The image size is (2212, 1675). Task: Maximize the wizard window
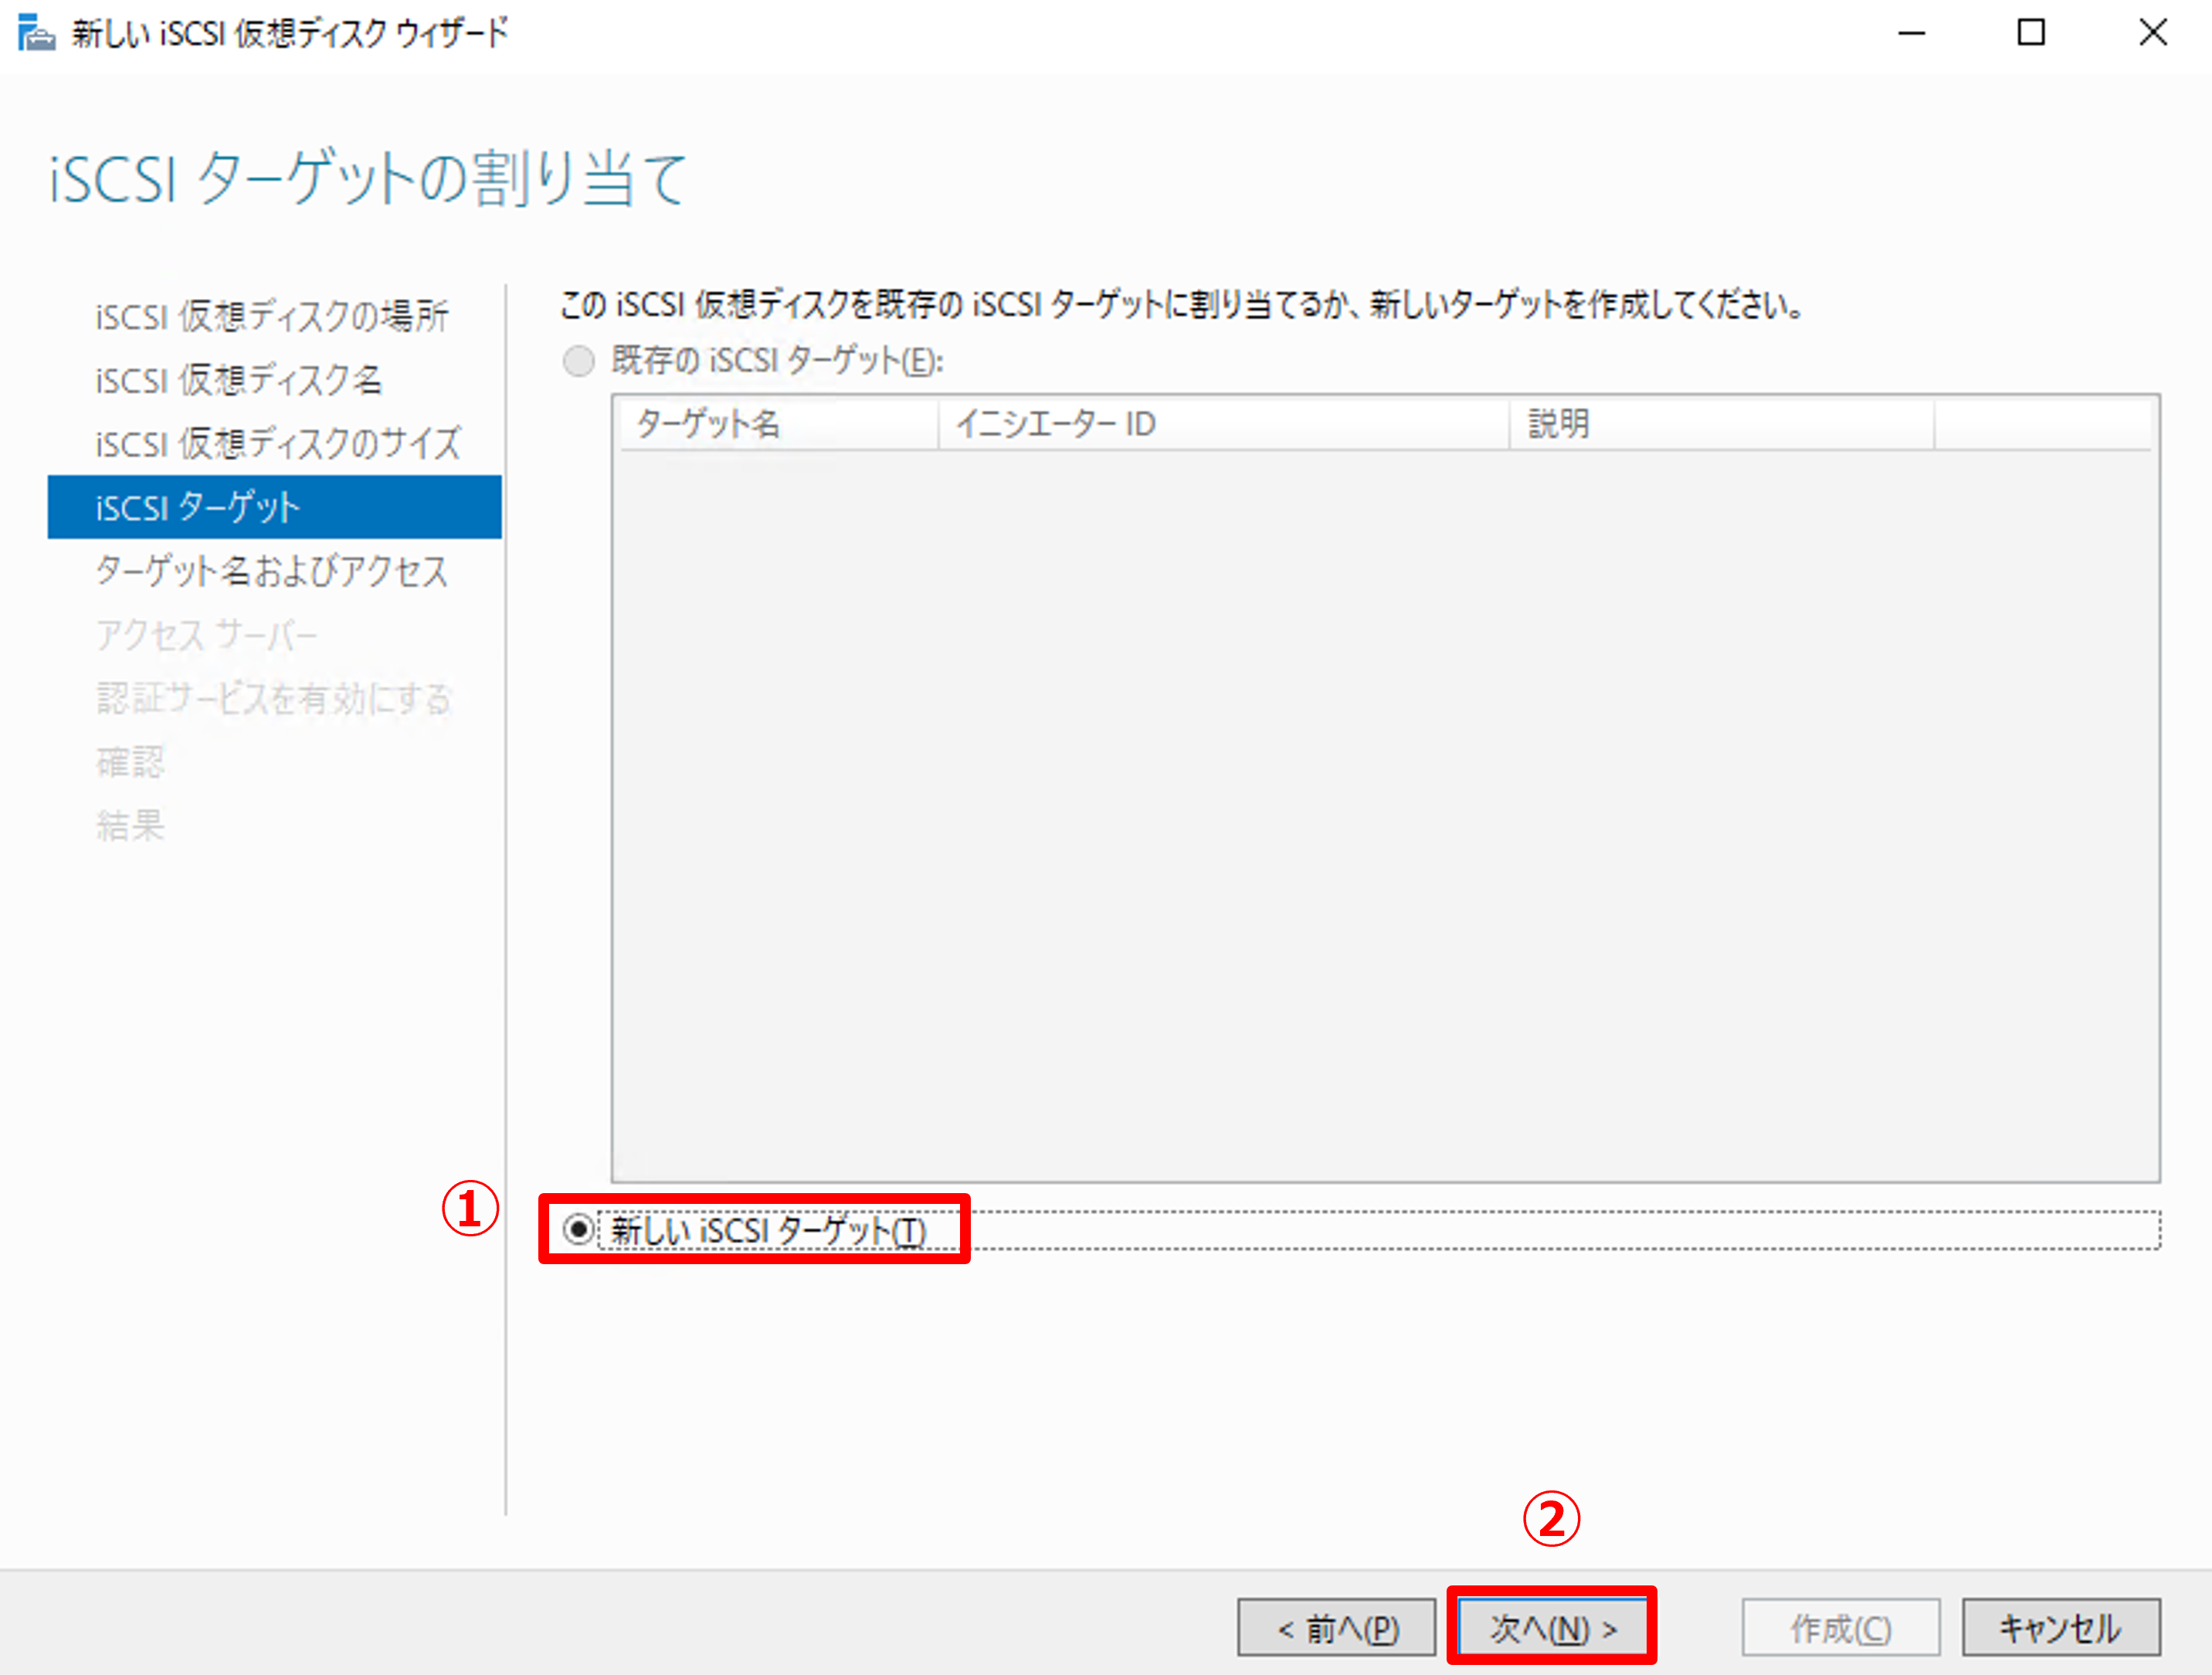(2031, 33)
